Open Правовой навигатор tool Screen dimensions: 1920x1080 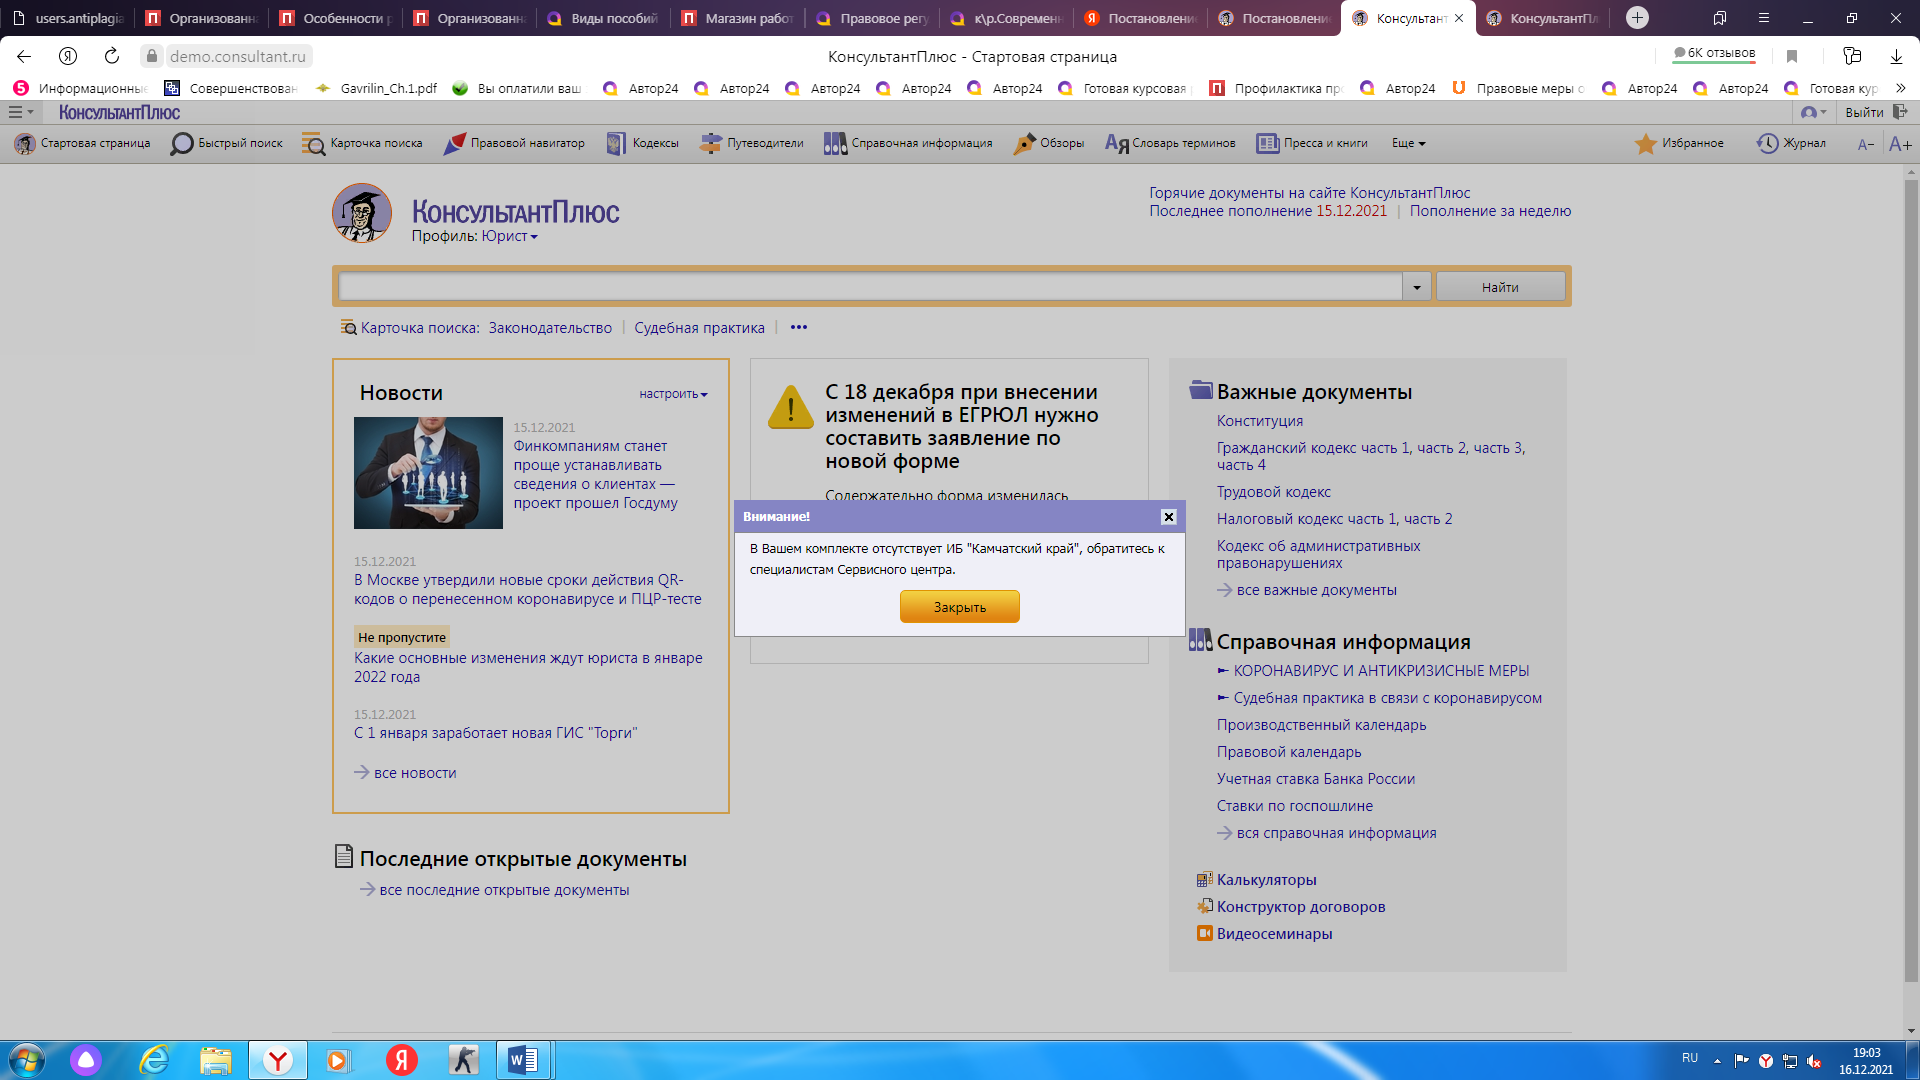point(455,144)
